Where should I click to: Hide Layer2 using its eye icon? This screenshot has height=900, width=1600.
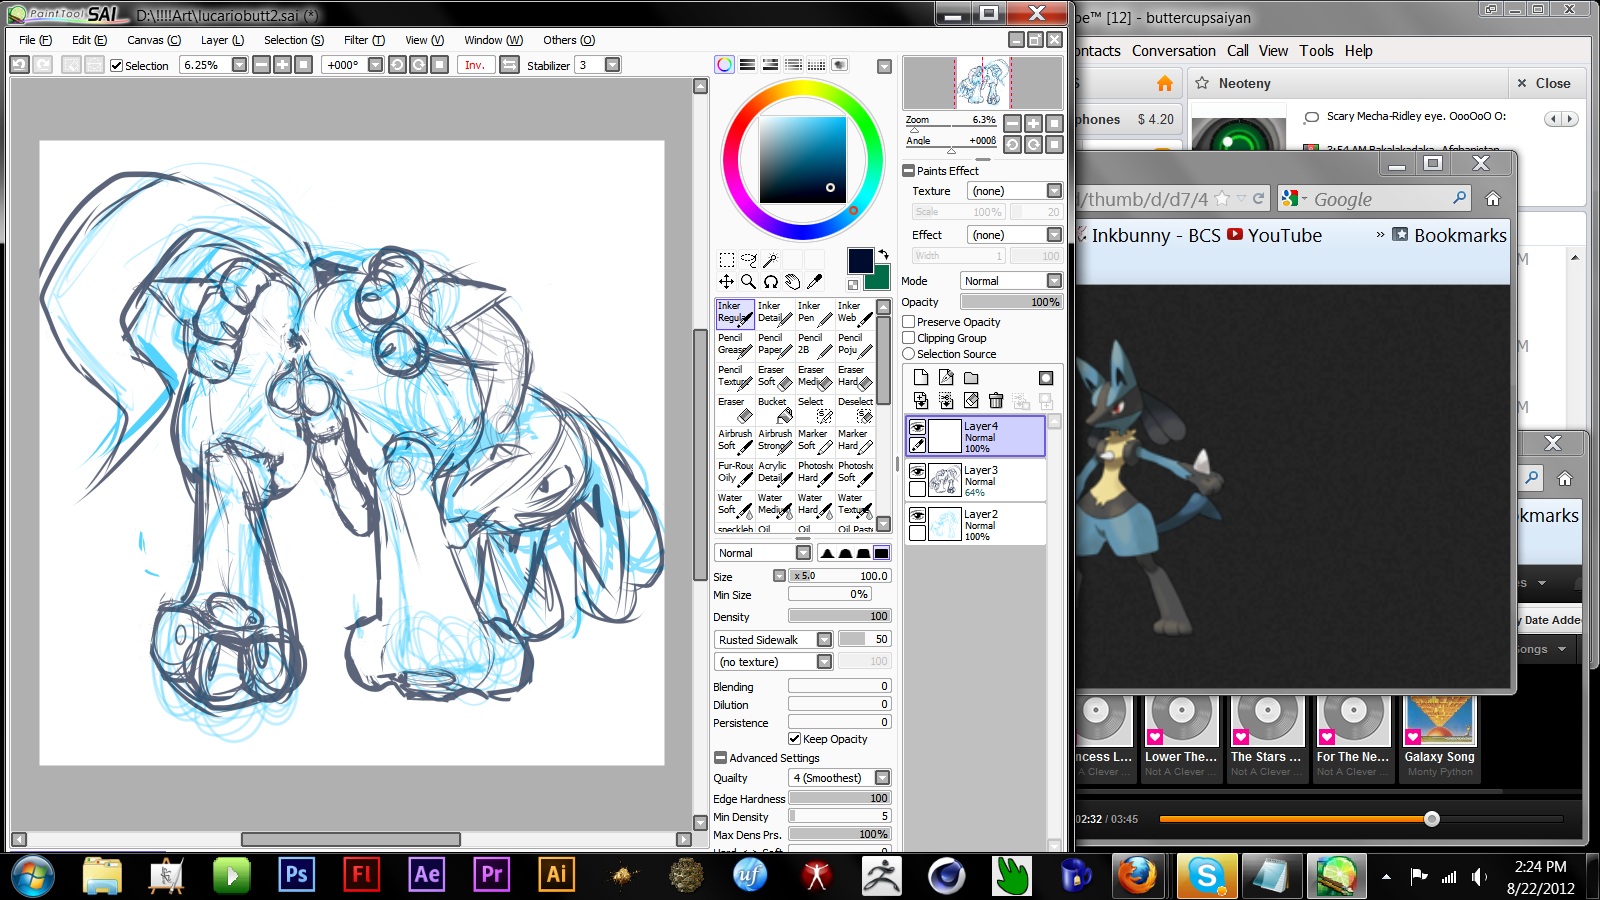point(917,515)
